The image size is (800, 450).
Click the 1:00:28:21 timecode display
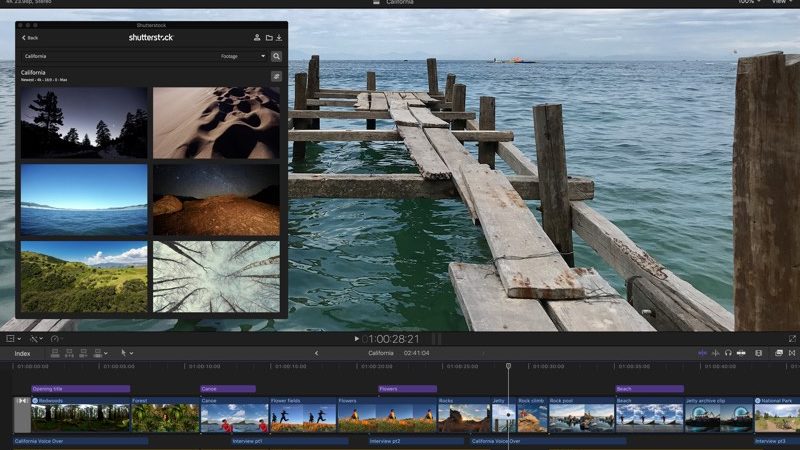pos(393,339)
